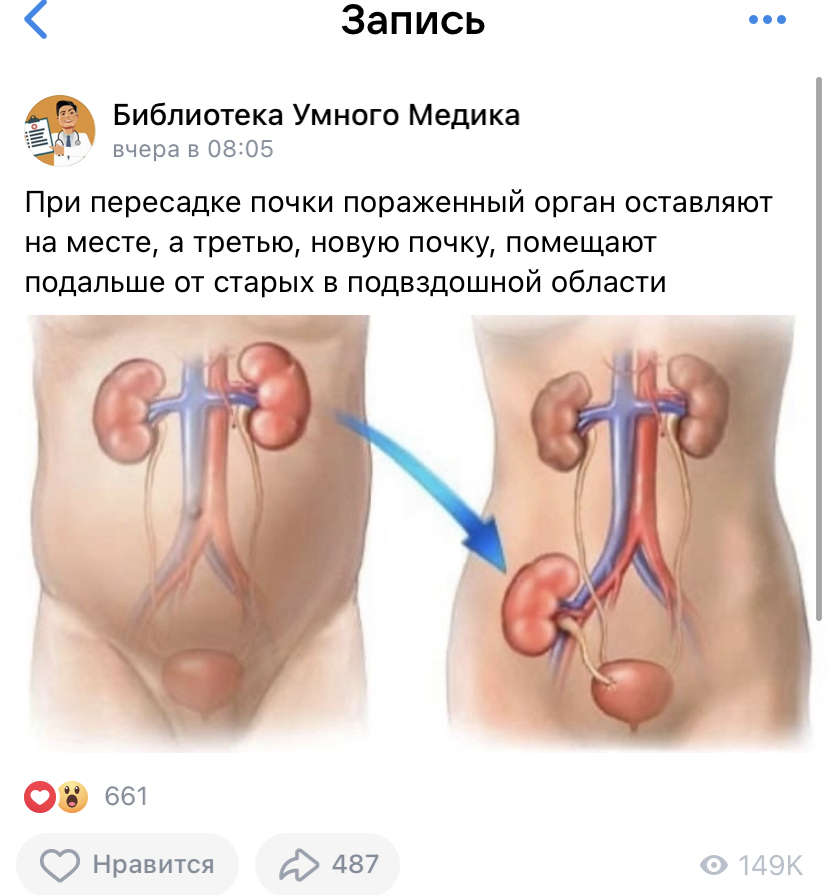Tap the post text about kidney transplant
828x895 pixels.
point(398,242)
